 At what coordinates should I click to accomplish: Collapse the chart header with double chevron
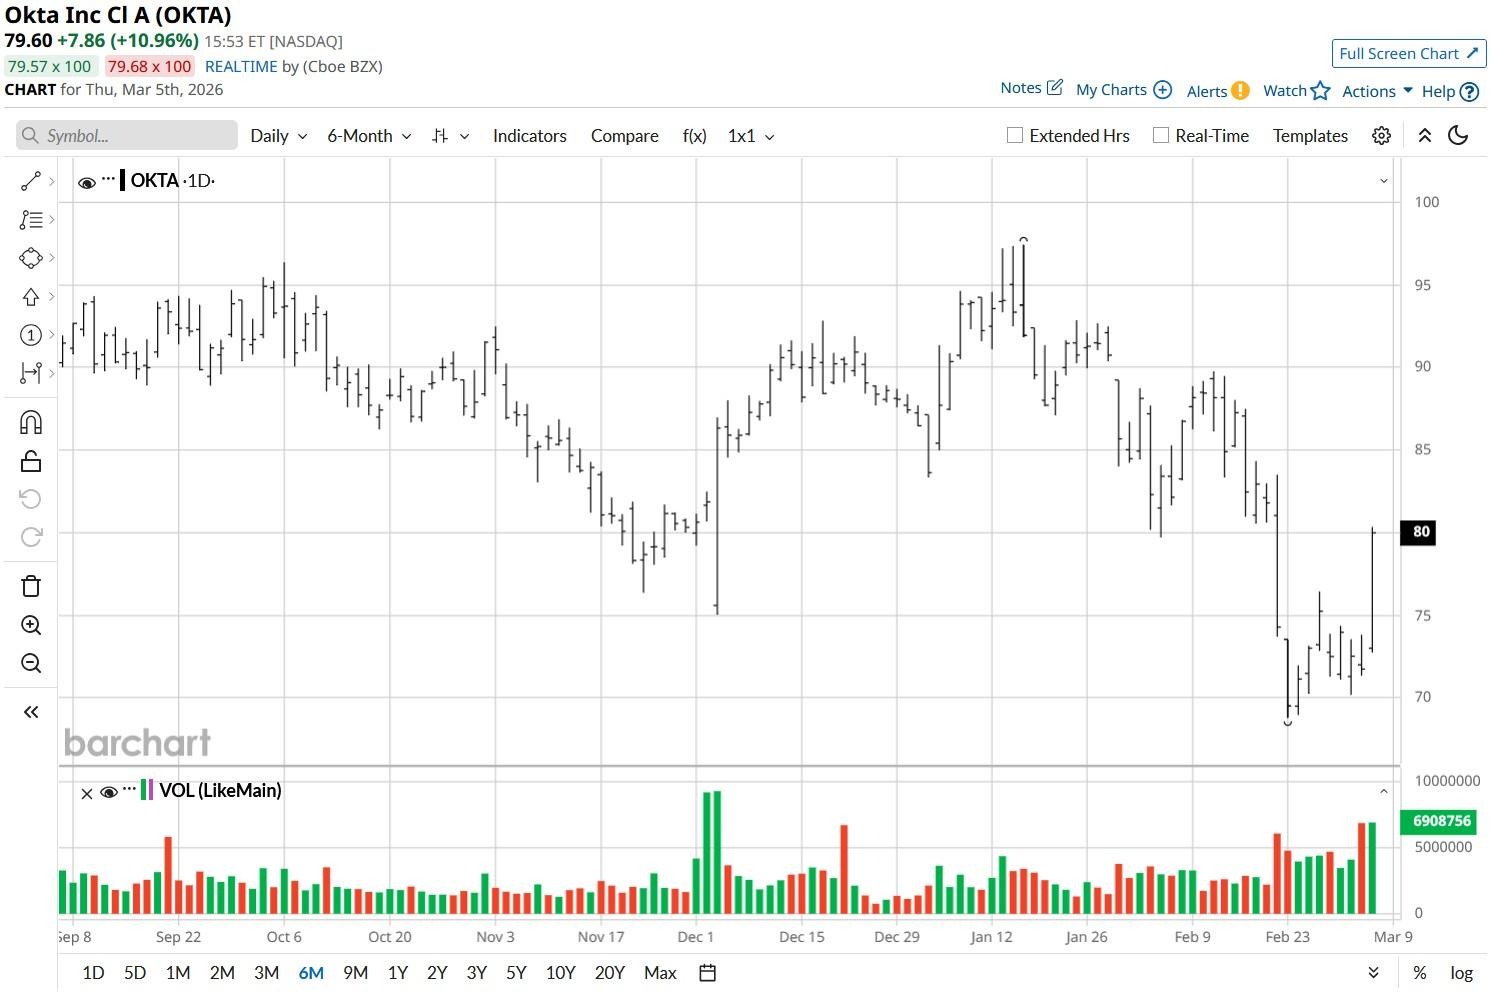tap(1425, 136)
